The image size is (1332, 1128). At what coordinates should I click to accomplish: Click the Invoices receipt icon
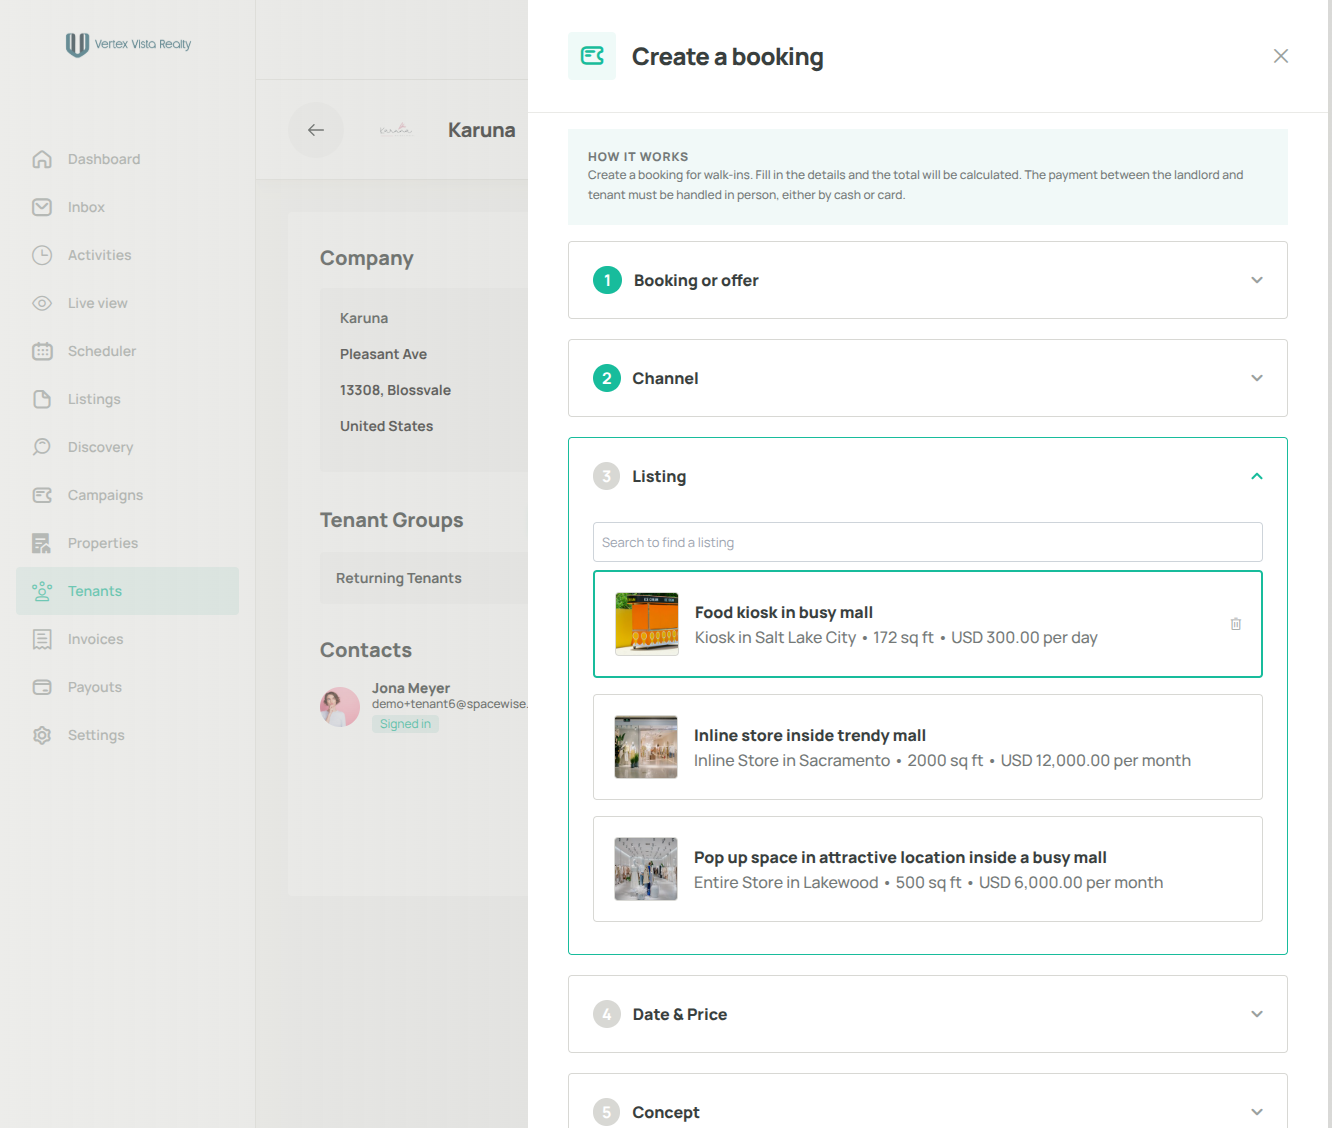pyautogui.click(x=42, y=639)
